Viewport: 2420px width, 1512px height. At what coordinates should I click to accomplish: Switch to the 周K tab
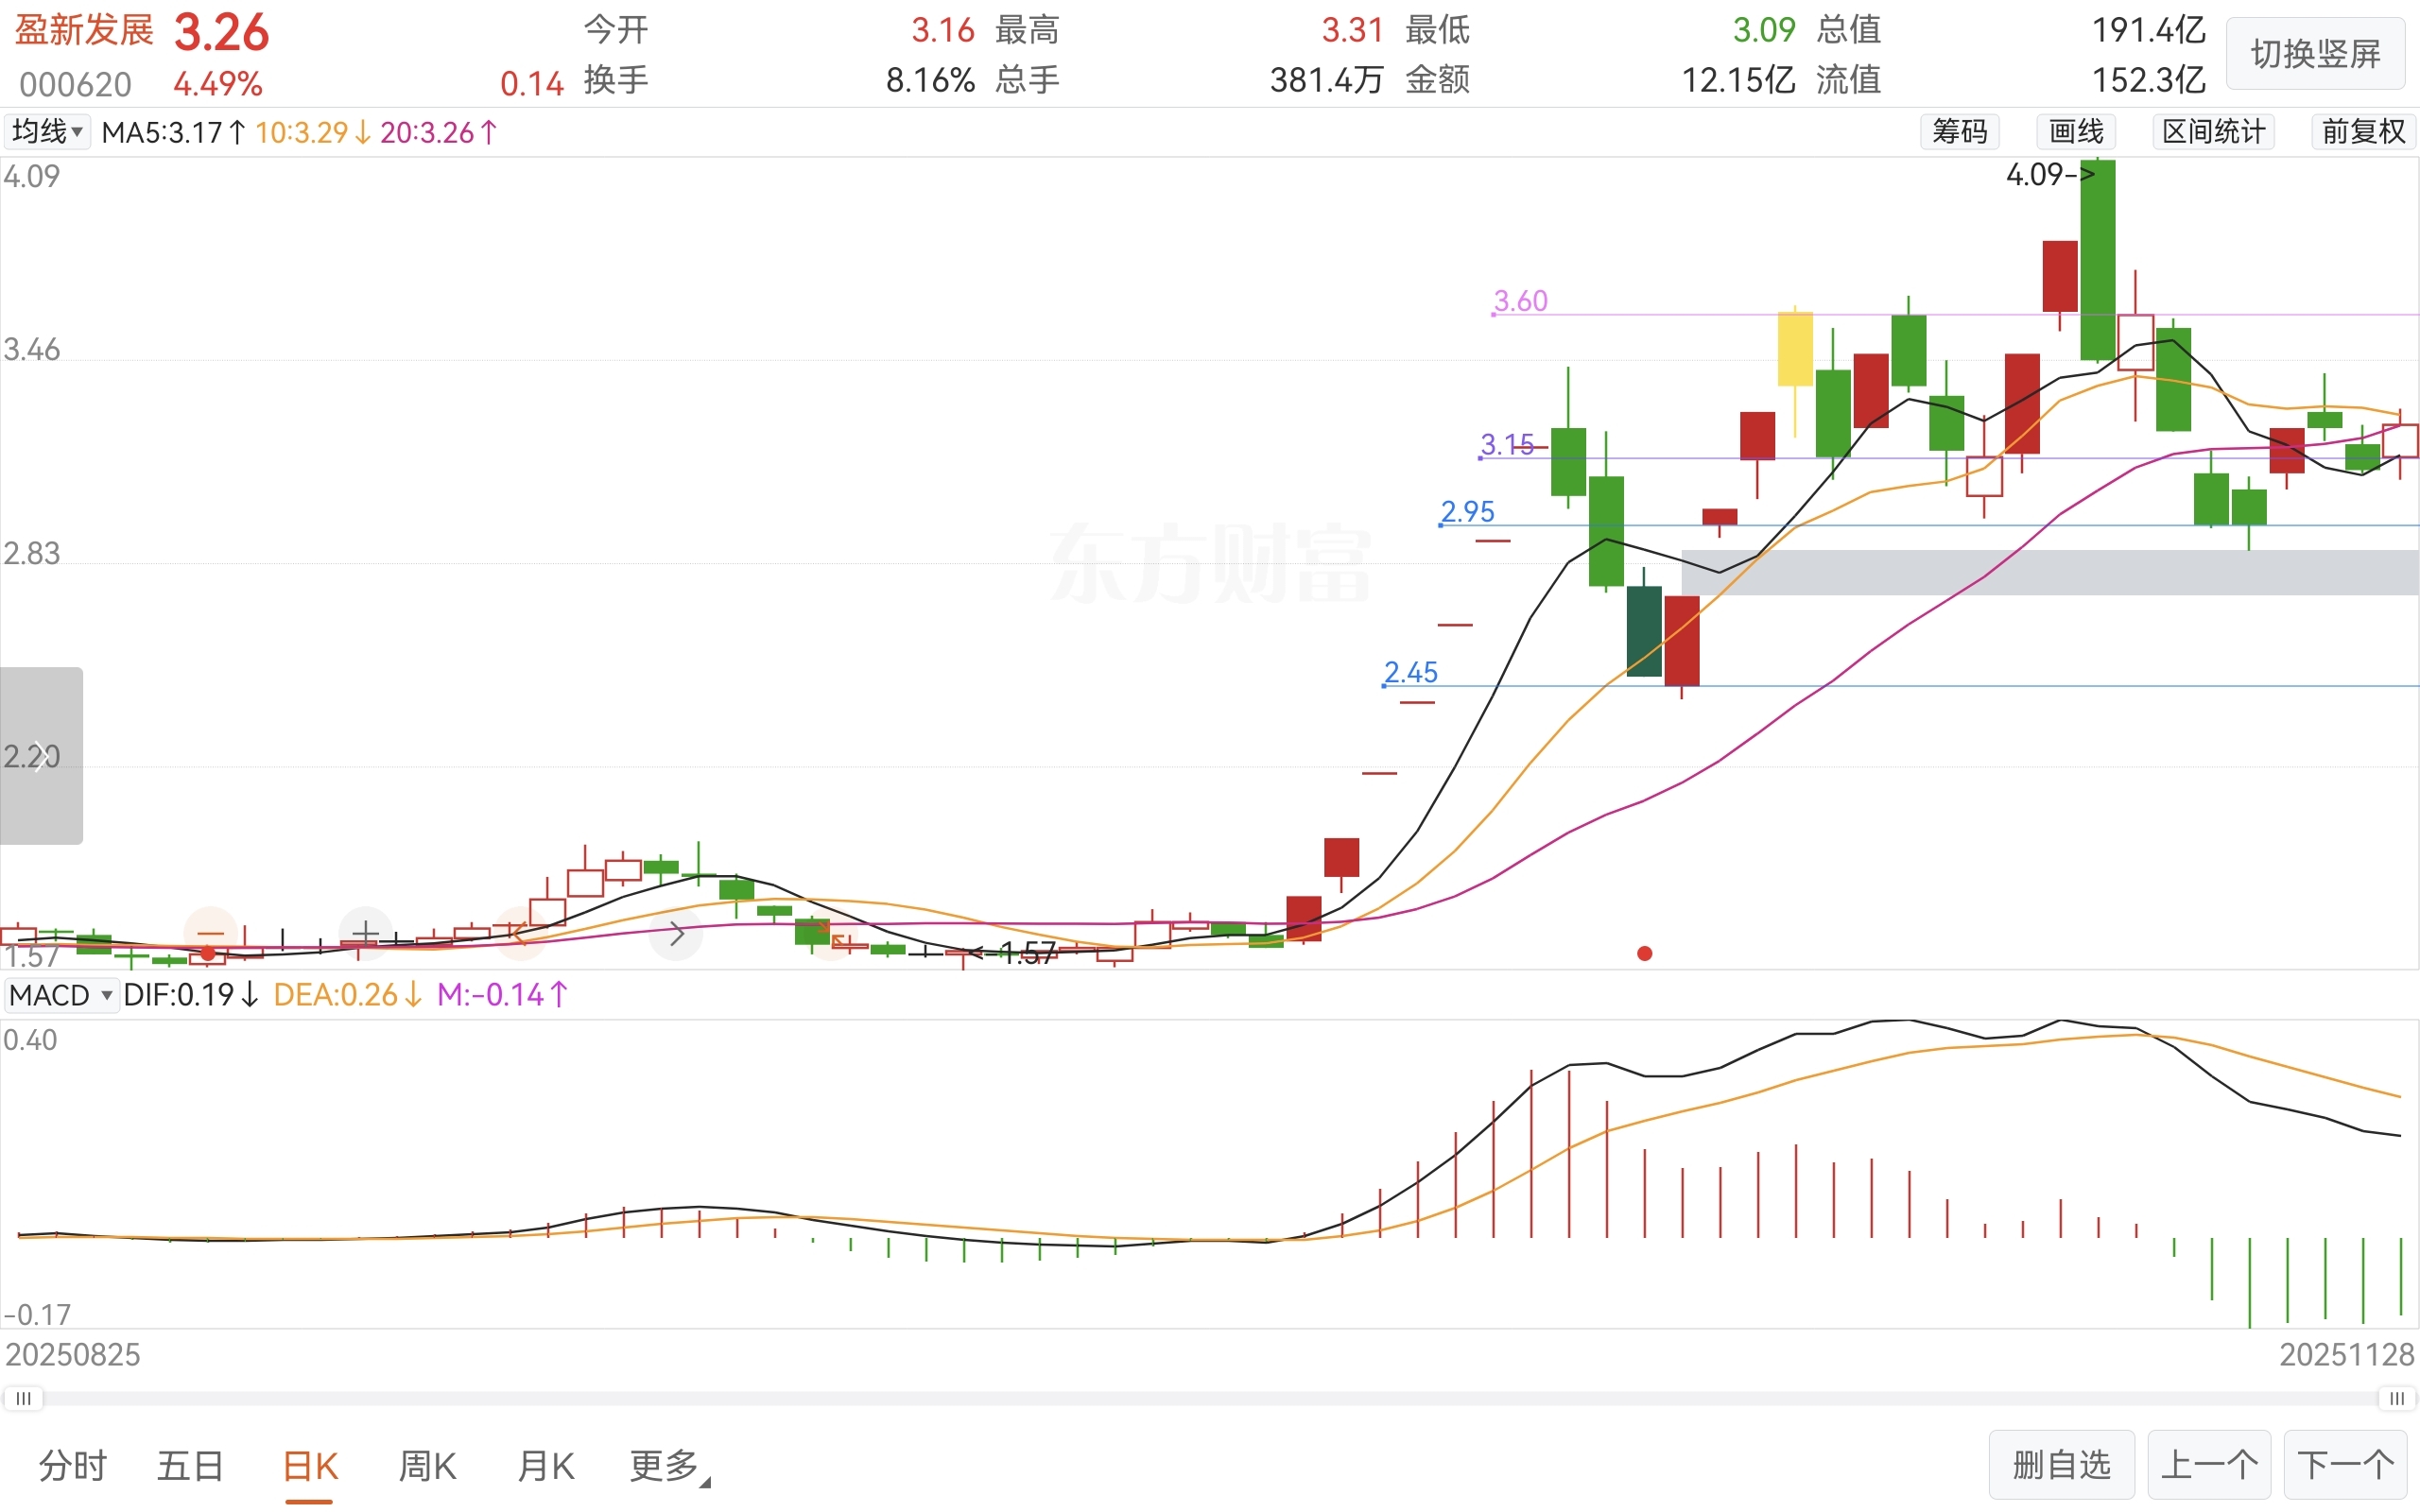[427, 1466]
